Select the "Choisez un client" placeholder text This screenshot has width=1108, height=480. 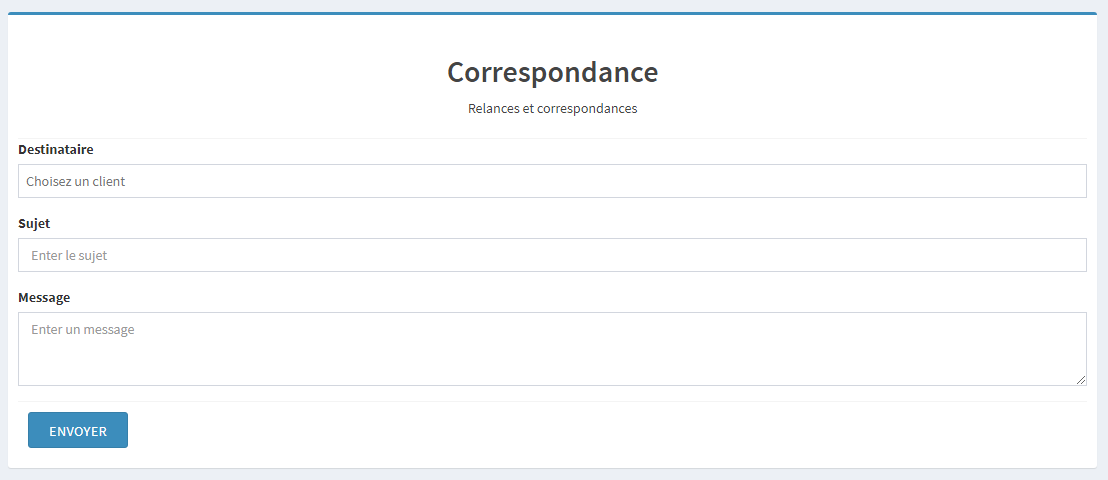click(x=75, y=181)
